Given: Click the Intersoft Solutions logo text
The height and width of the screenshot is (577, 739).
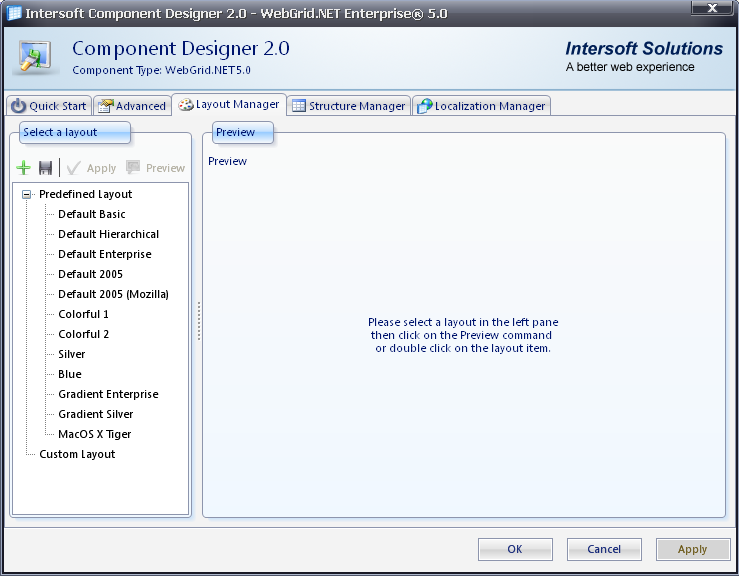Looking at the screenshot, I should [644, 49].
